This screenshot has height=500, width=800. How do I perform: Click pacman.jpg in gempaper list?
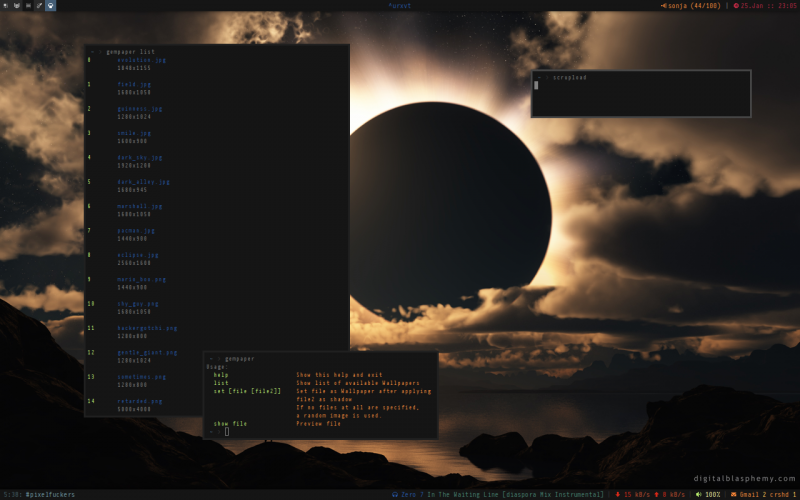coord(136,231)
